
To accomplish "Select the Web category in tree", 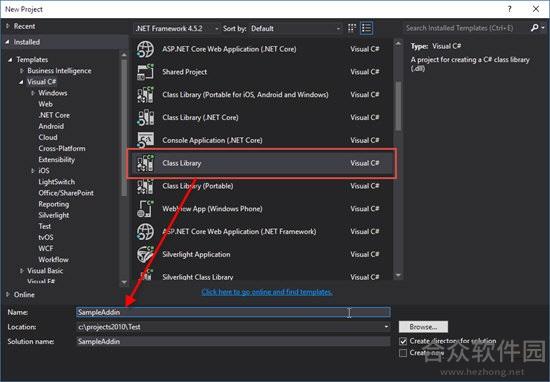I will [x=46, y=104].
